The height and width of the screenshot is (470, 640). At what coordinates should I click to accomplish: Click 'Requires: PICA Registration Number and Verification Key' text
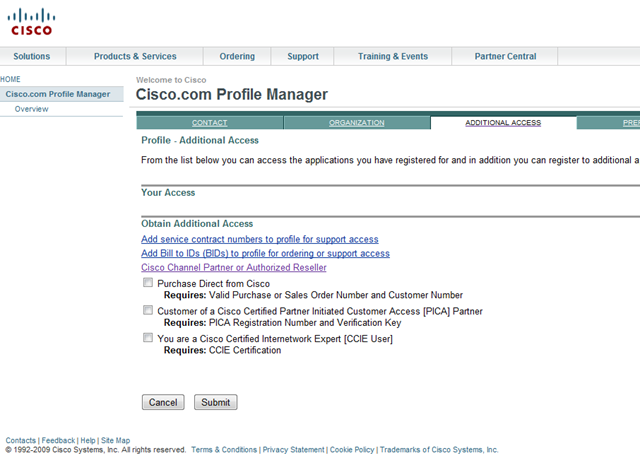[282, 323]
